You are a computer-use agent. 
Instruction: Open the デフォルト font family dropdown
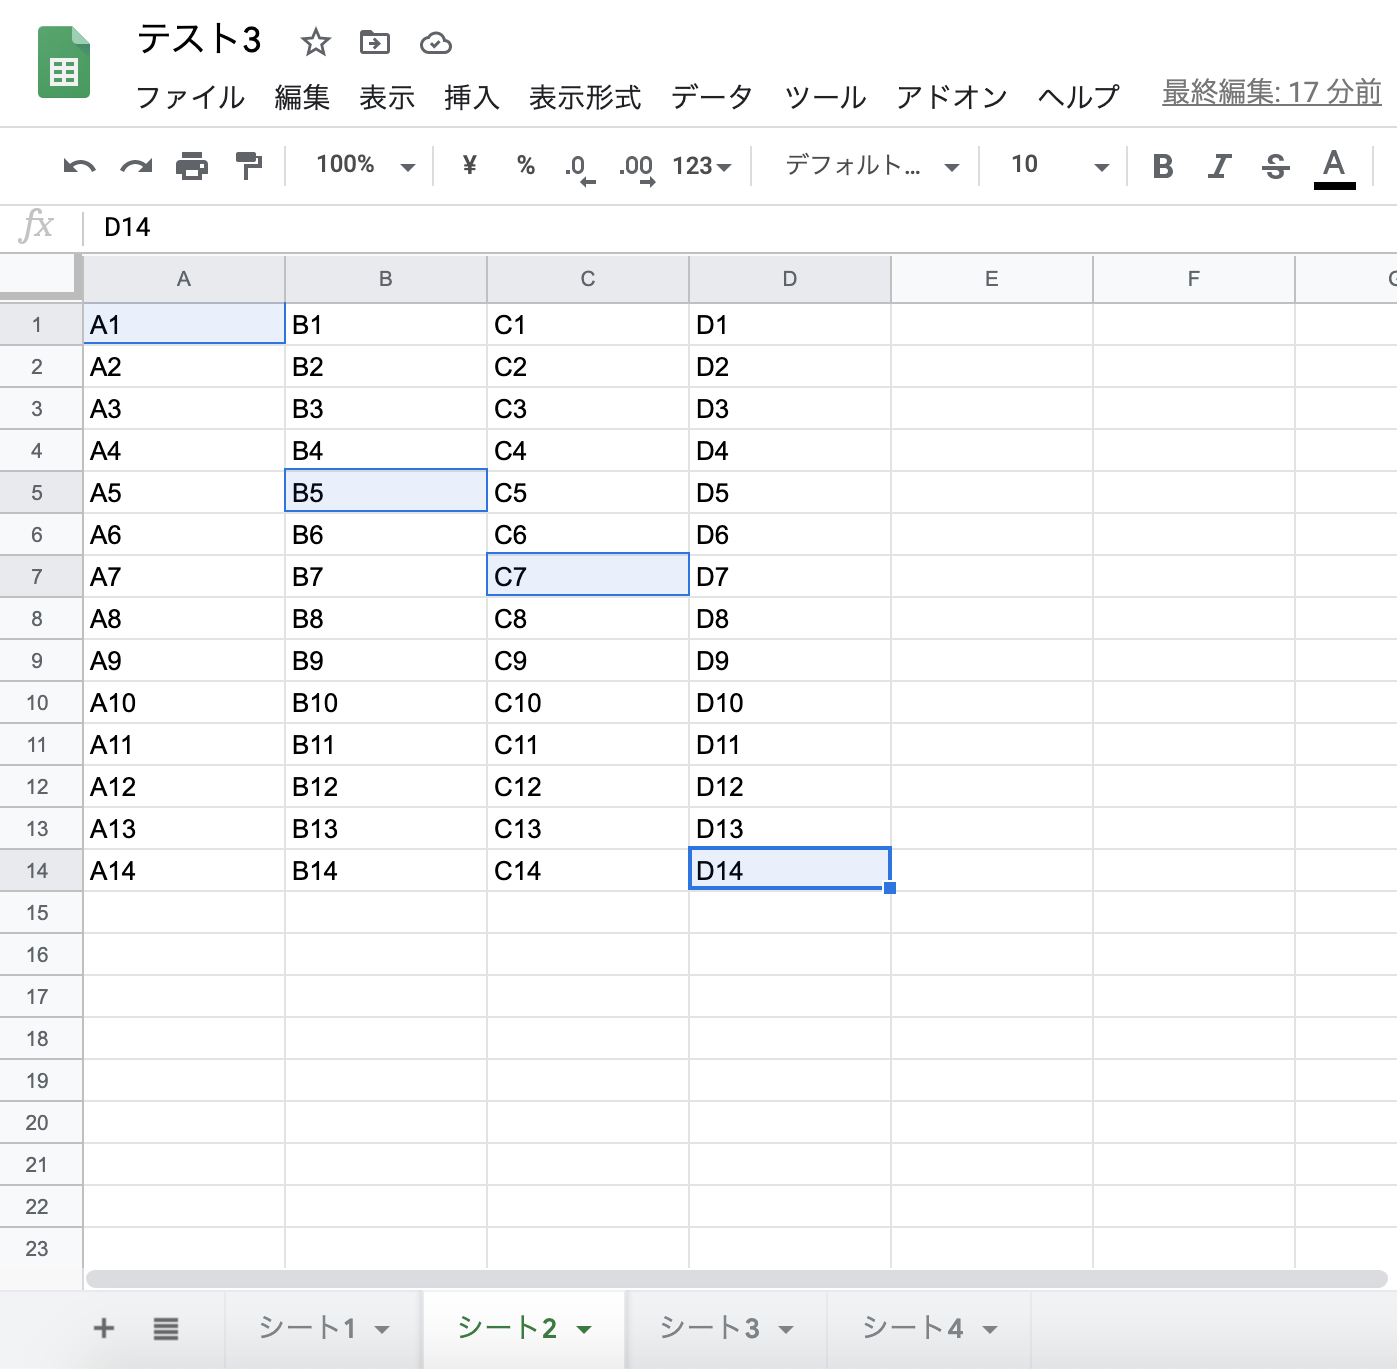point(870,166)
